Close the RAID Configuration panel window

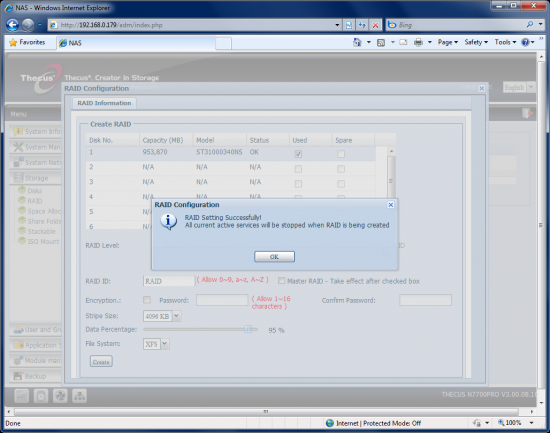482,88
